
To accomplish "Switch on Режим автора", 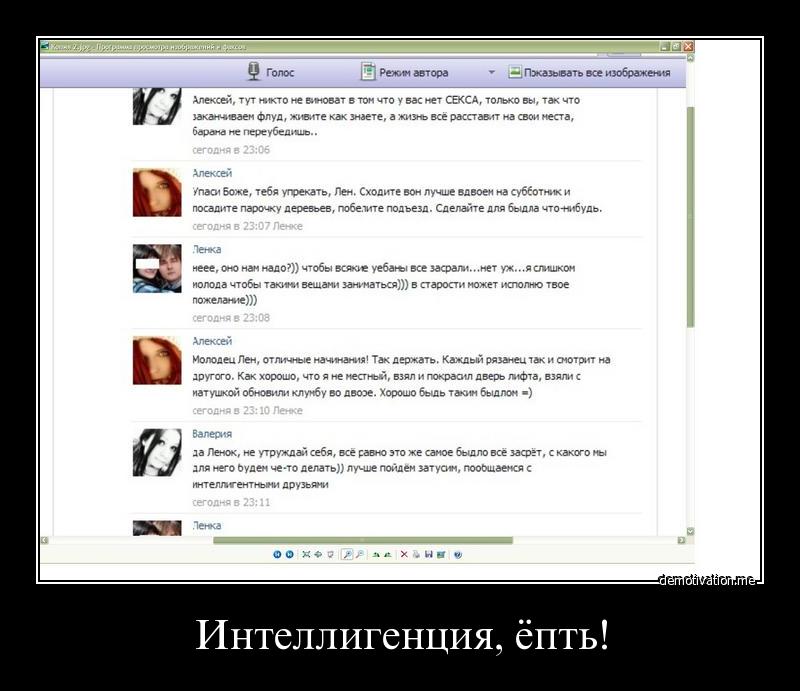I will click(x=414, y=72).
